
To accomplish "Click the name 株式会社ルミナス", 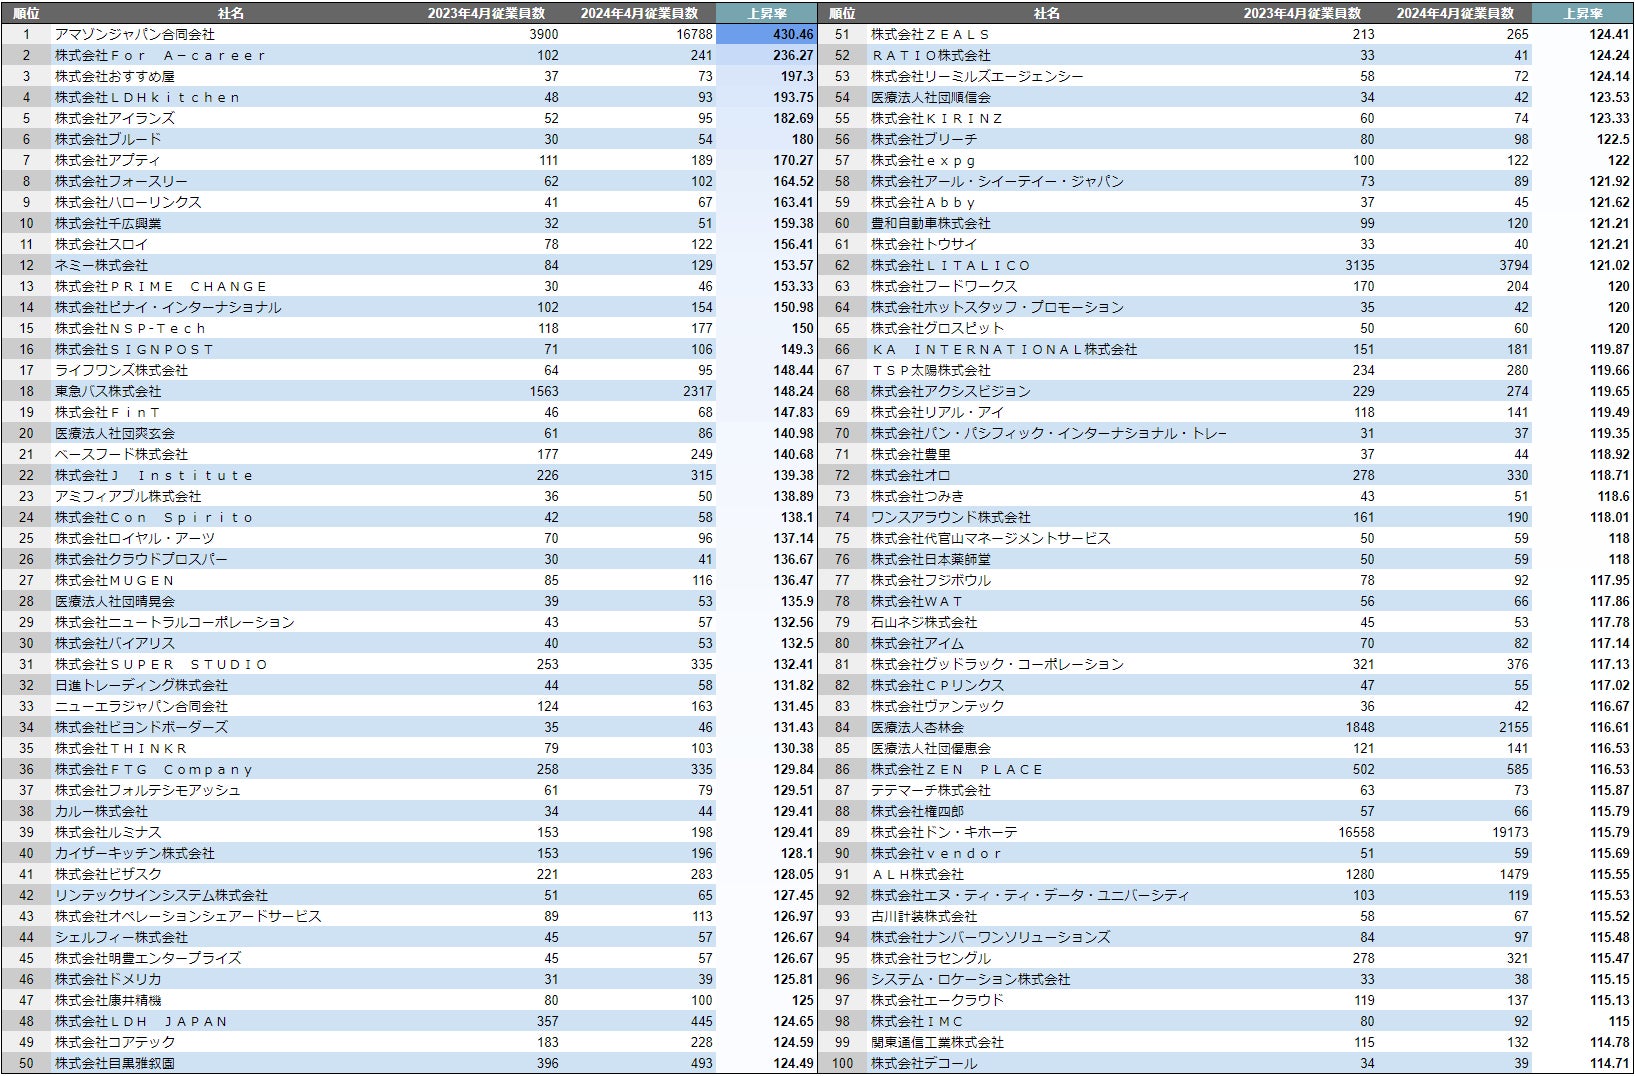I will click(x=108, y=832).
